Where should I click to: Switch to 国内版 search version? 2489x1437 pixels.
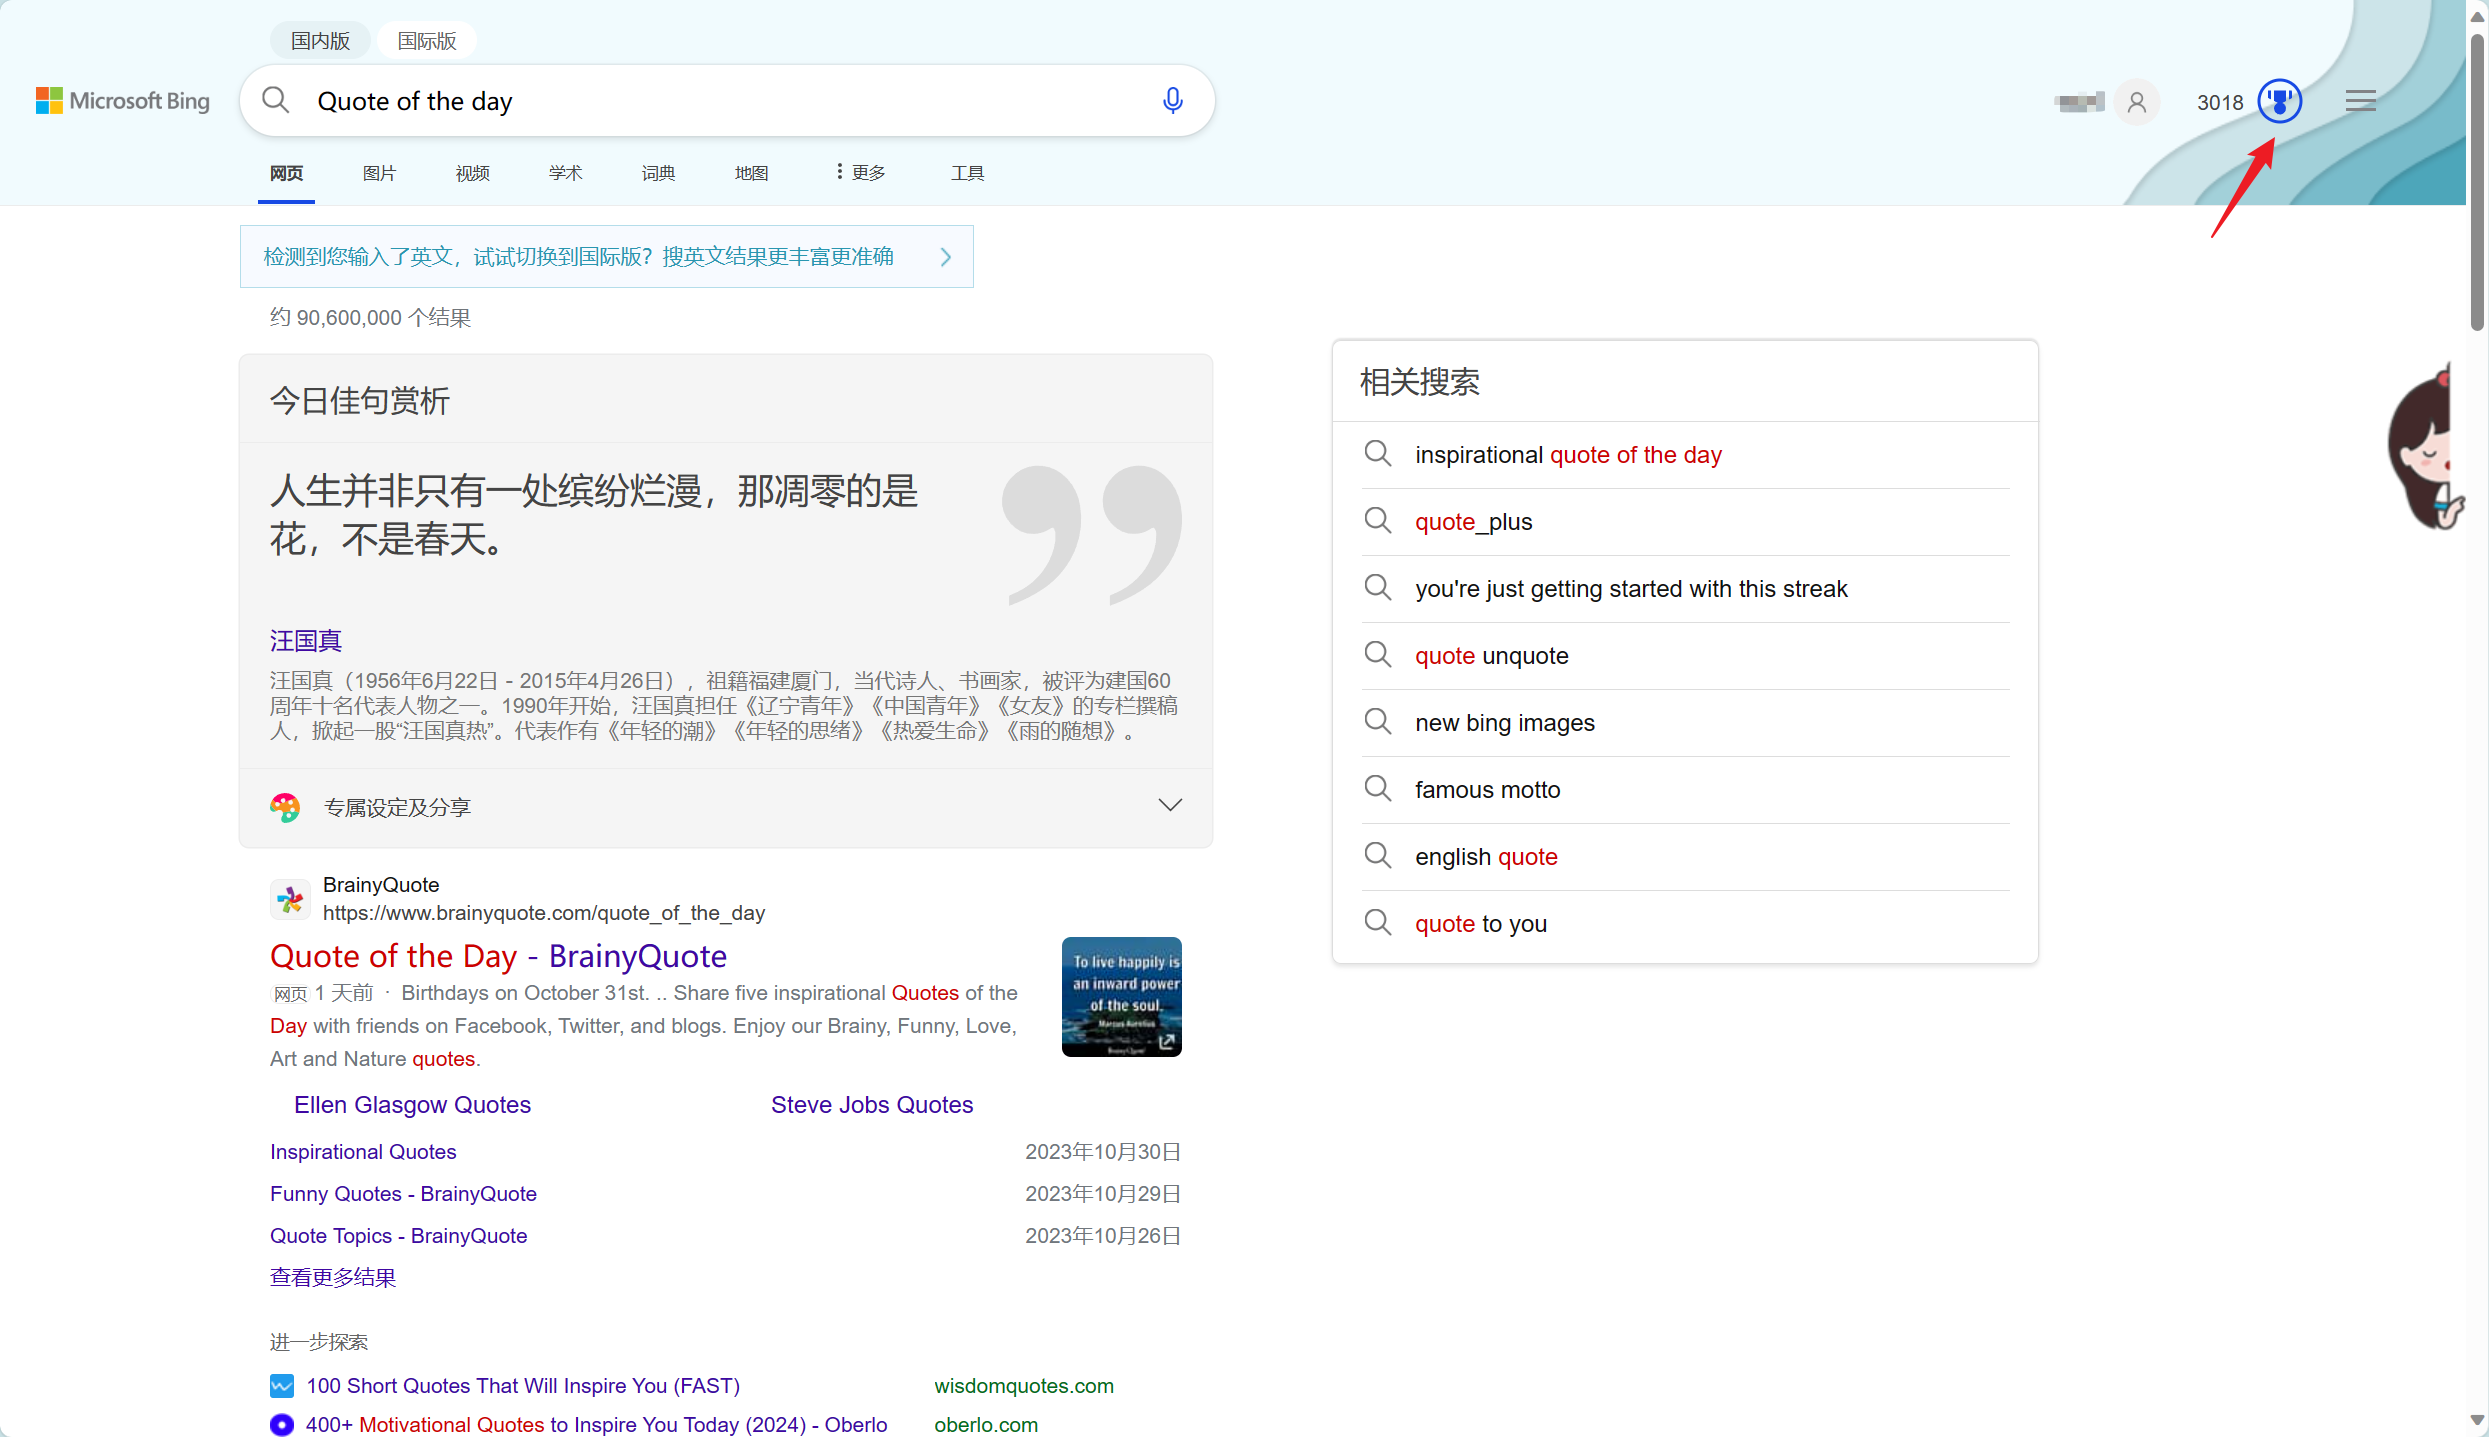click(x=320, y=41)
